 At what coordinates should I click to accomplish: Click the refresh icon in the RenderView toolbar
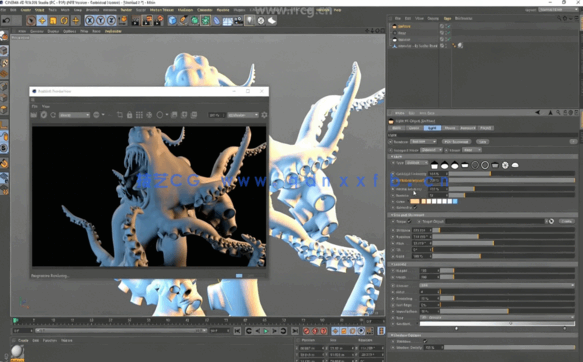(53, 115)
